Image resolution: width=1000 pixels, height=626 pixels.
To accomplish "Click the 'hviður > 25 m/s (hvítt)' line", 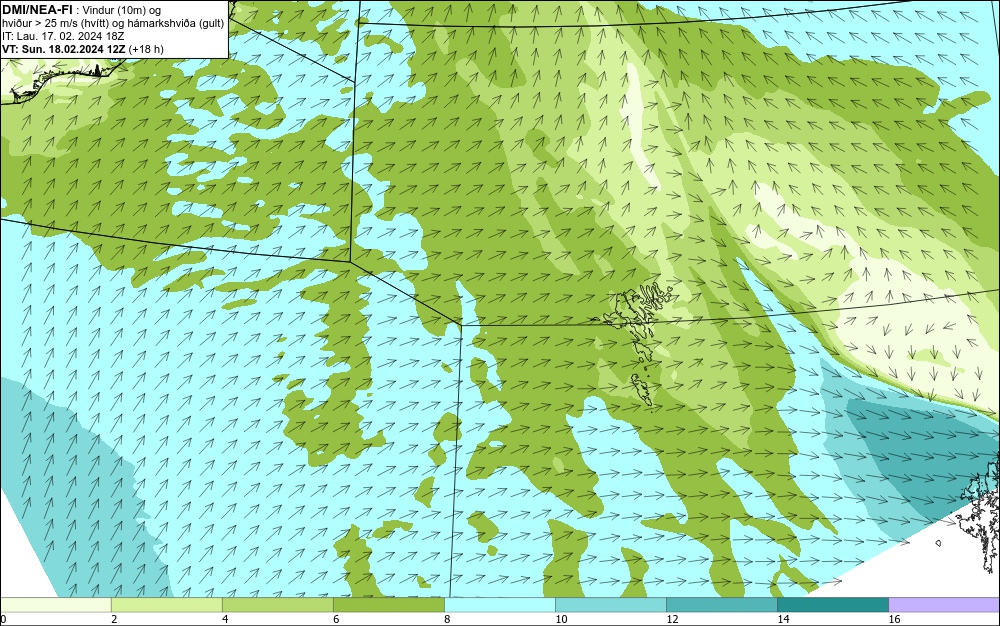I will click(113, 23).
